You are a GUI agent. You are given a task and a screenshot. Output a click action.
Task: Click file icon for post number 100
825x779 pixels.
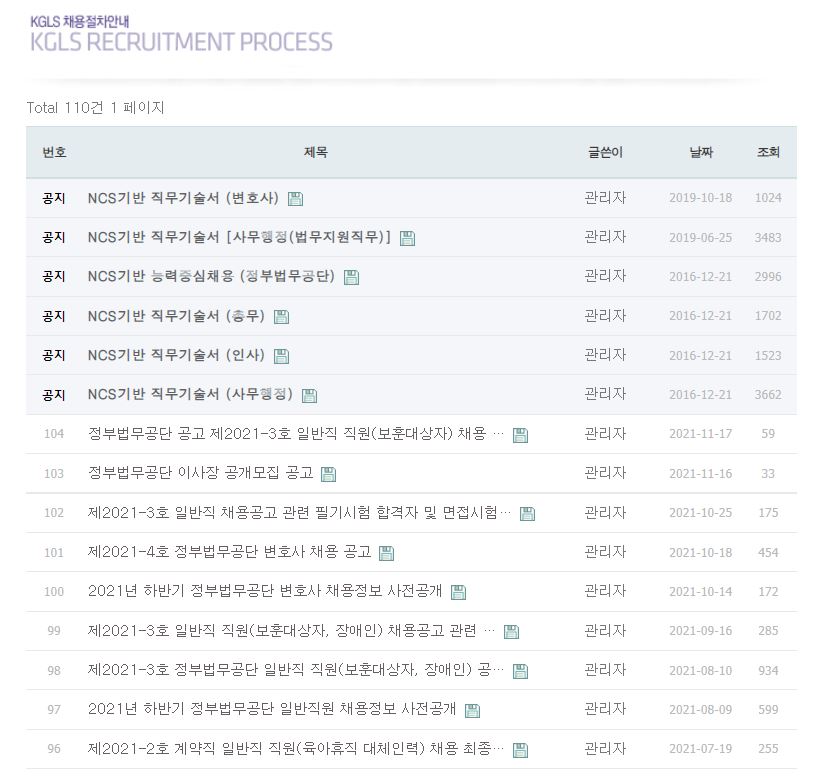pos(458,592)
